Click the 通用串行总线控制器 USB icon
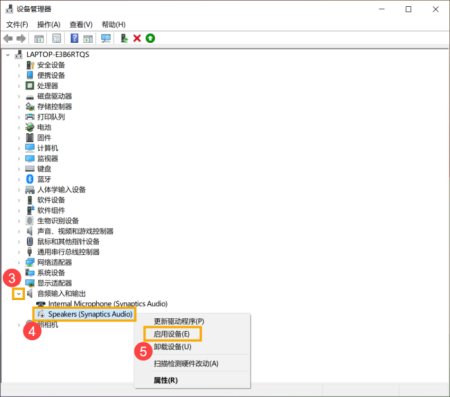The image size is (450, 397). click(30, 252)
